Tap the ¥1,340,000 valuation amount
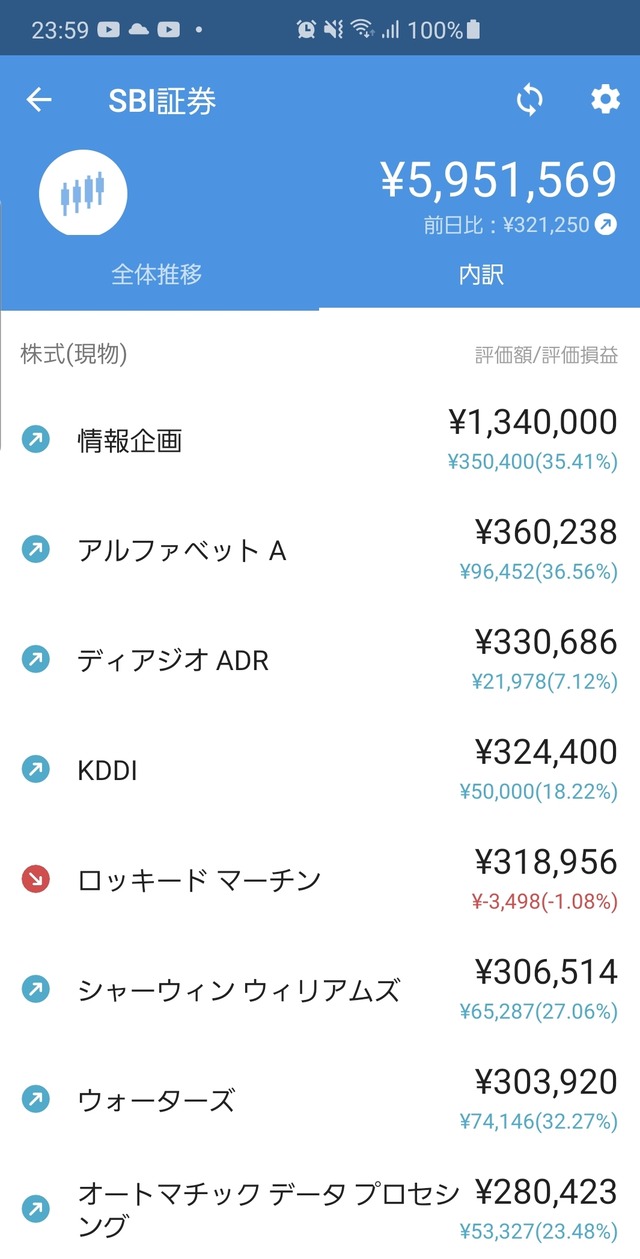The height and width of the screenshot is (1259, 640). point(532,422)
